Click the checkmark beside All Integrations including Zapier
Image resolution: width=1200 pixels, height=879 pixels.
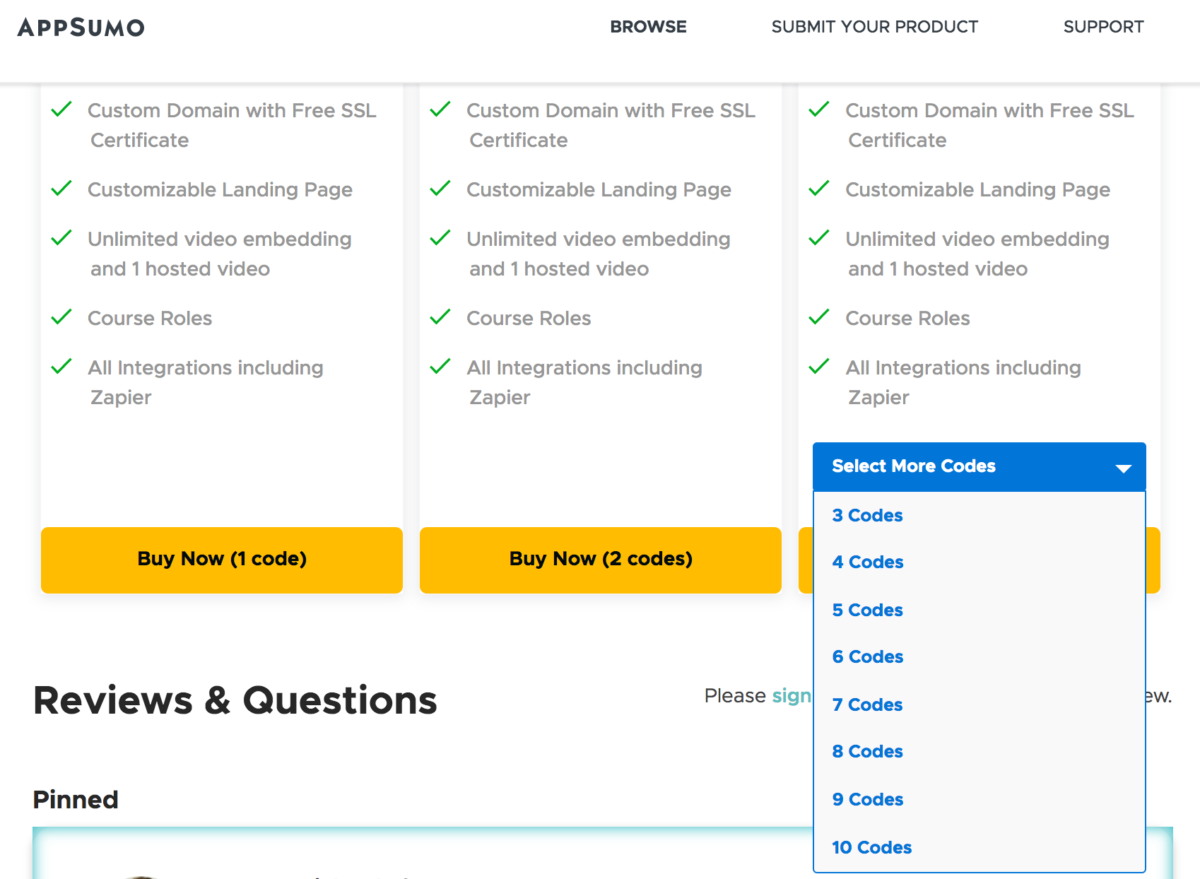61,366
